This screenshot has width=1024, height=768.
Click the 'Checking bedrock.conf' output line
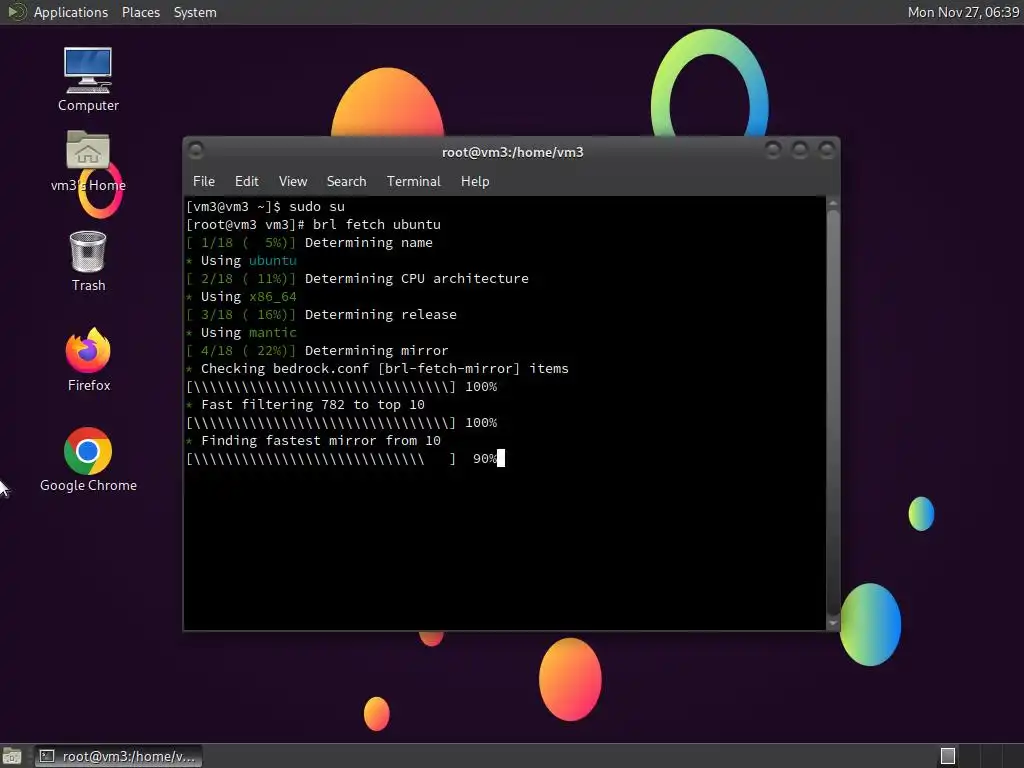[377, 369]
